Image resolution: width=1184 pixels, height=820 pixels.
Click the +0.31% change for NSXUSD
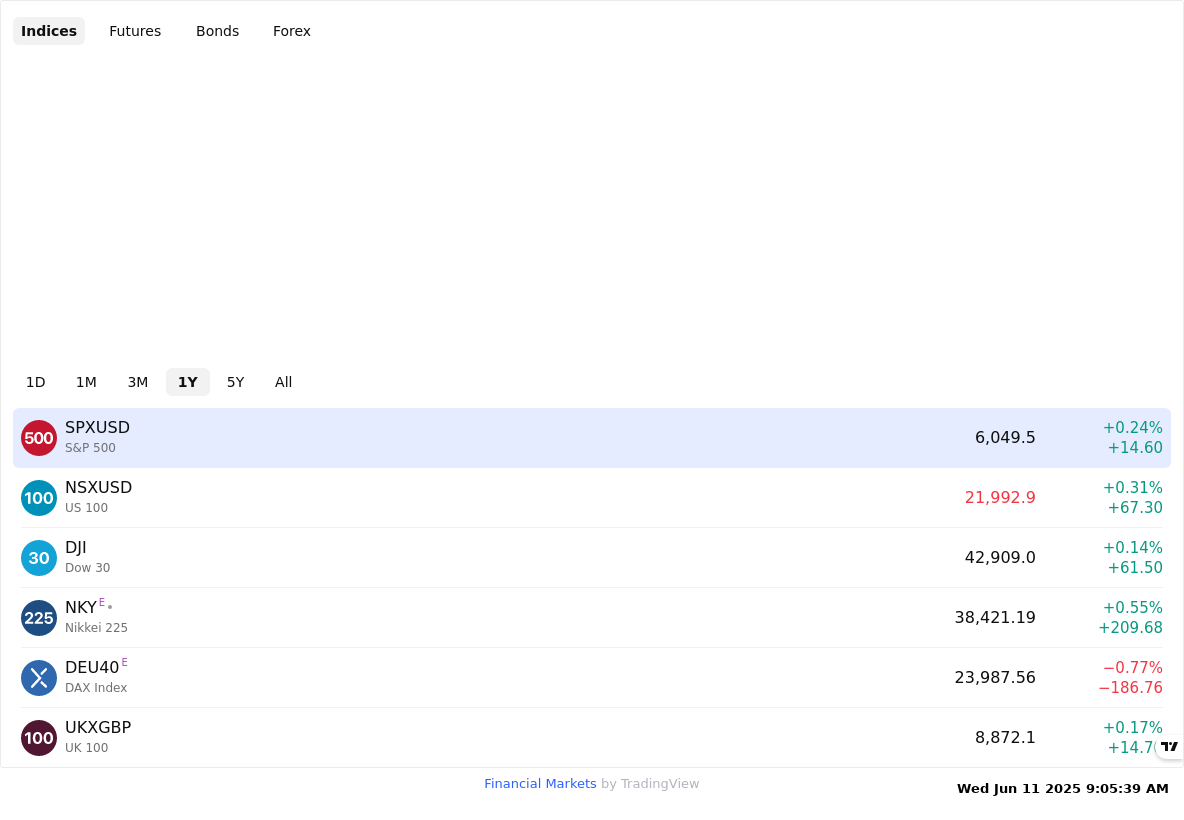(1133, 488)
